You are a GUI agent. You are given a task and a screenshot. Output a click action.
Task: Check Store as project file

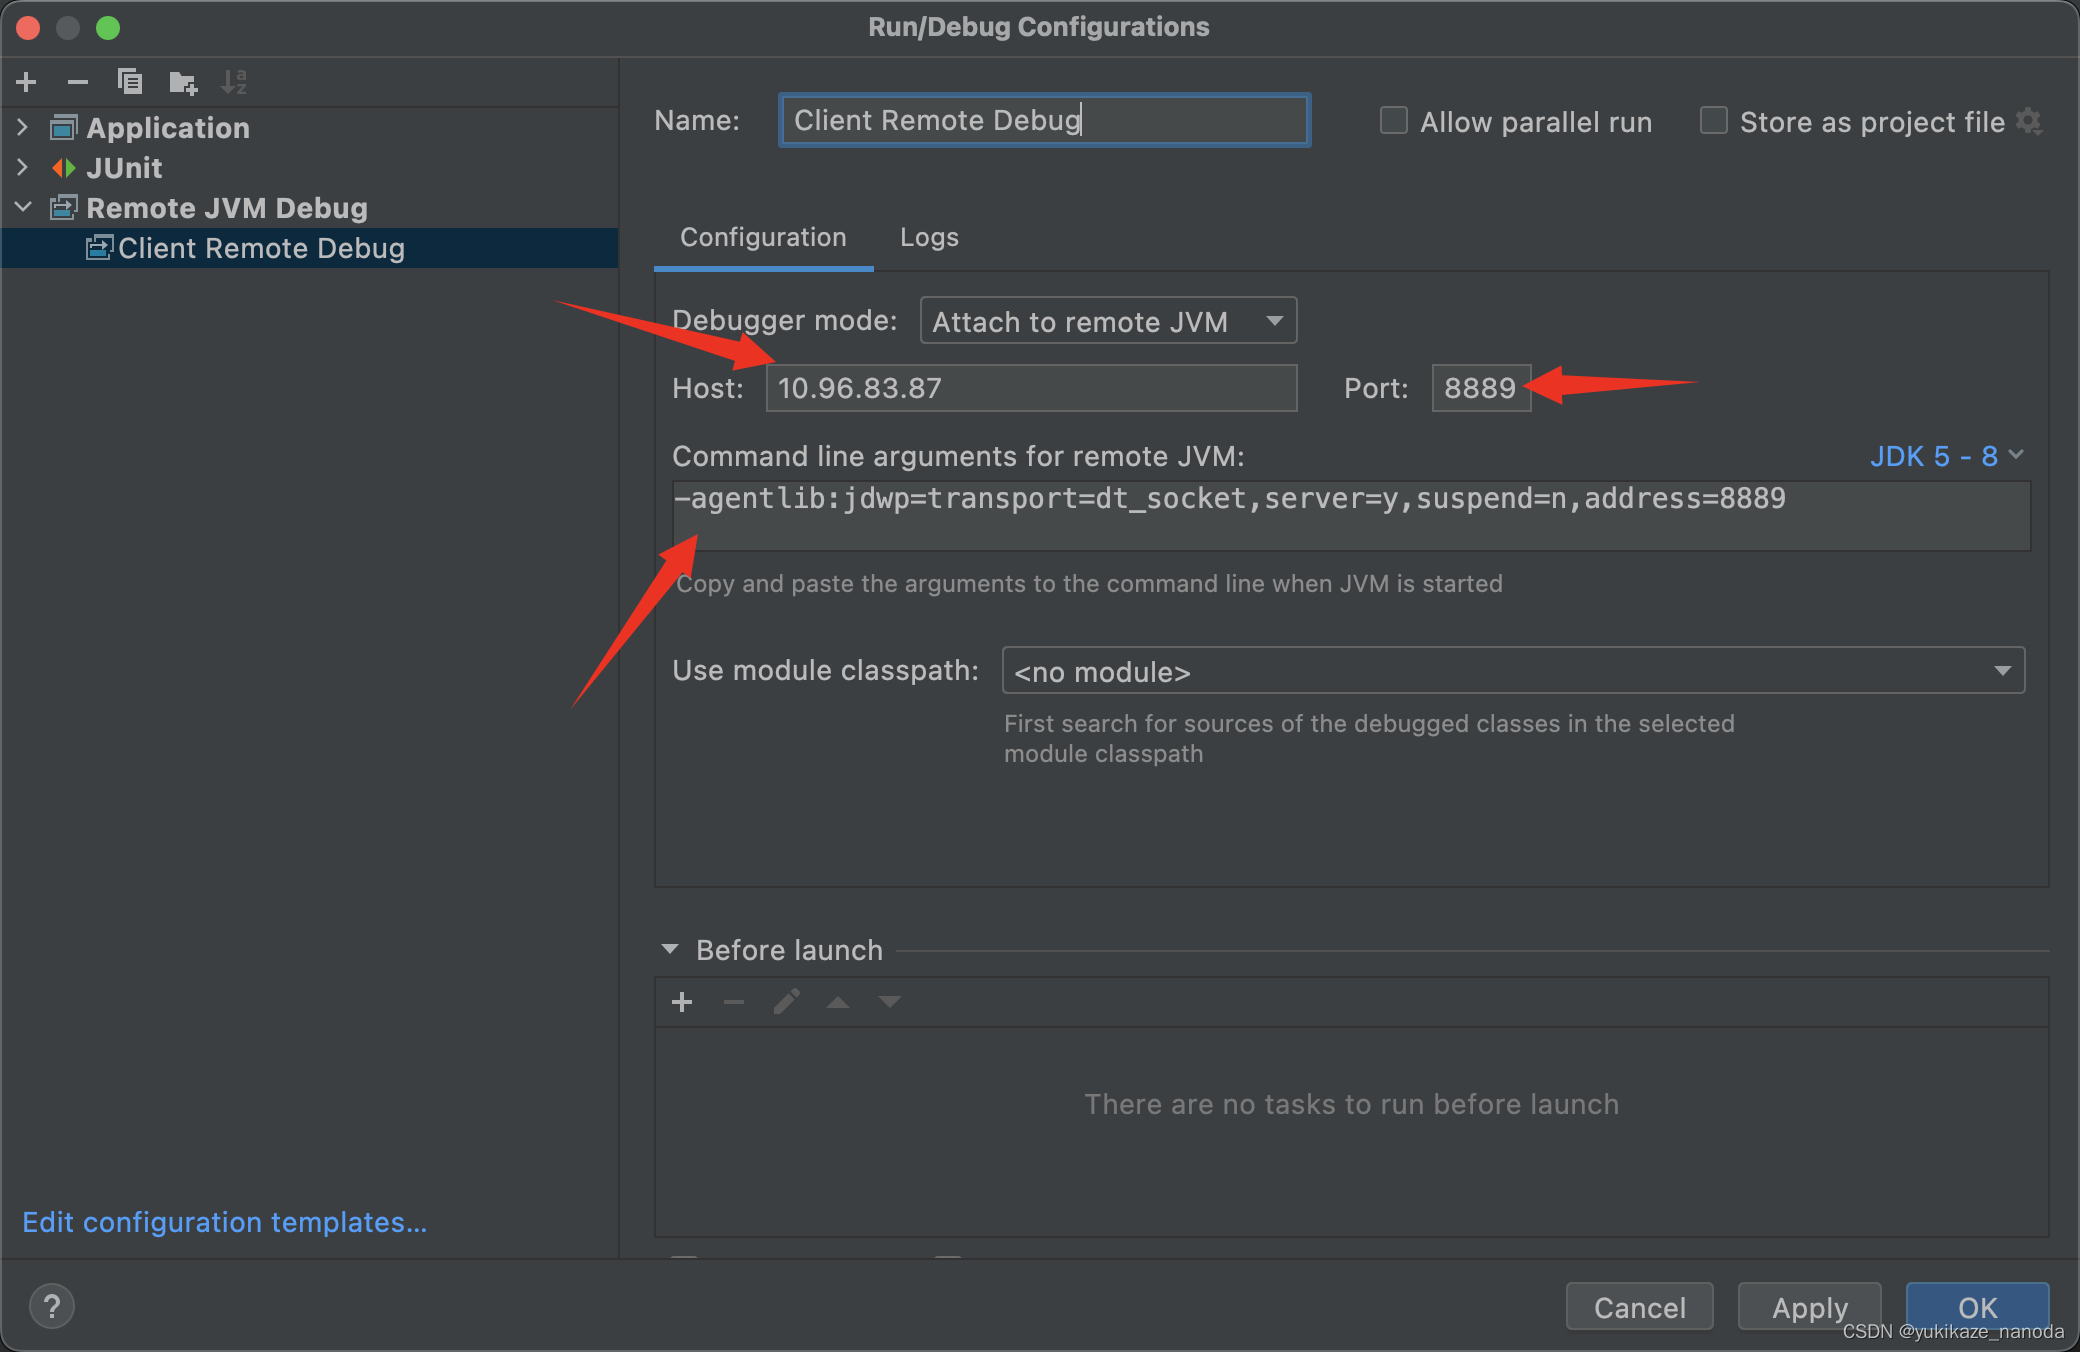pyautogui.click(x=1713, y=120)
